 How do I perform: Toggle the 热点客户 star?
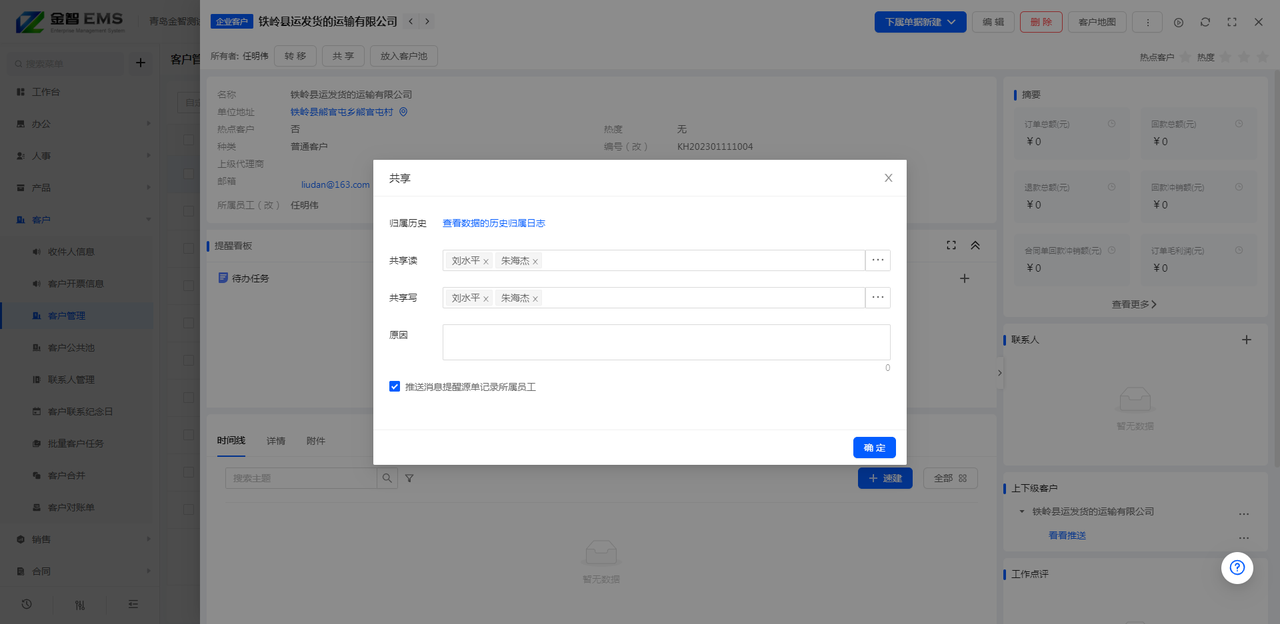(x=1186, y=57)
